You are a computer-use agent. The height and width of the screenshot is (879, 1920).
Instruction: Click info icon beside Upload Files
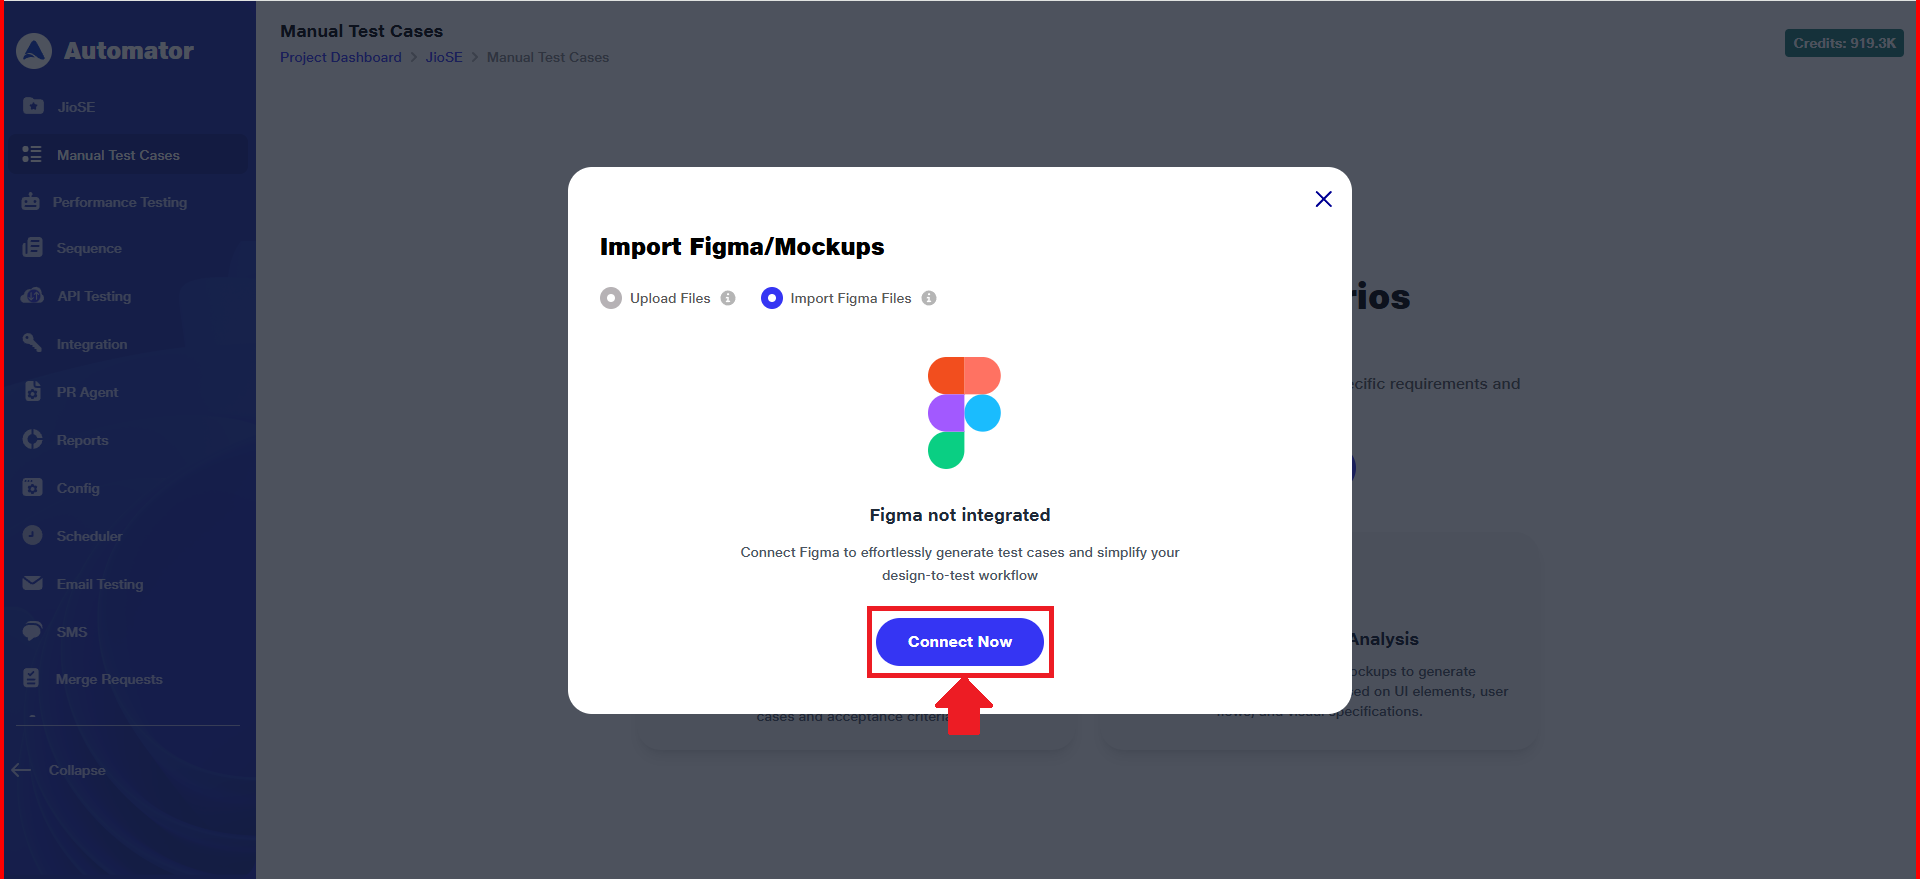(x=728, y=298)
